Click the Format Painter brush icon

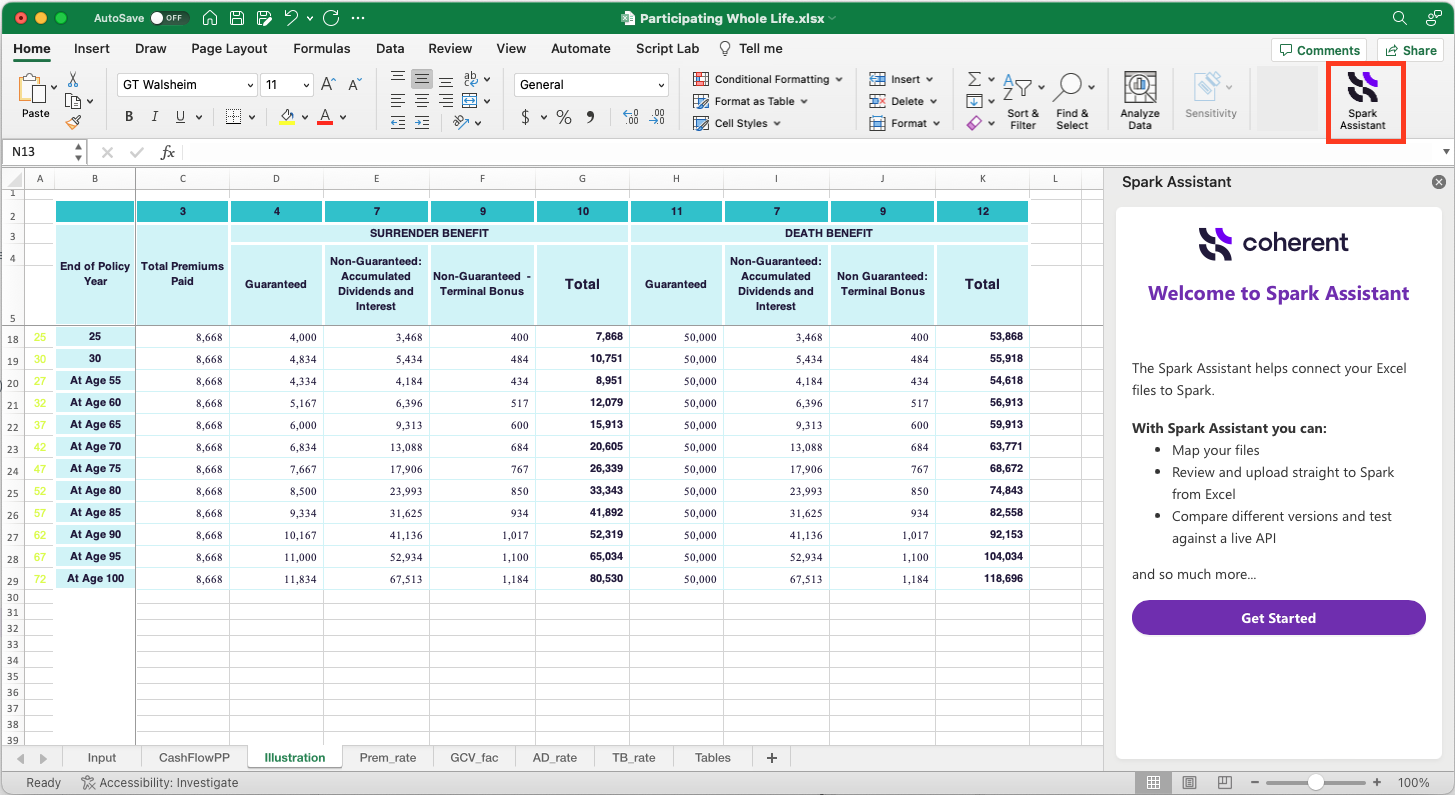73,122
